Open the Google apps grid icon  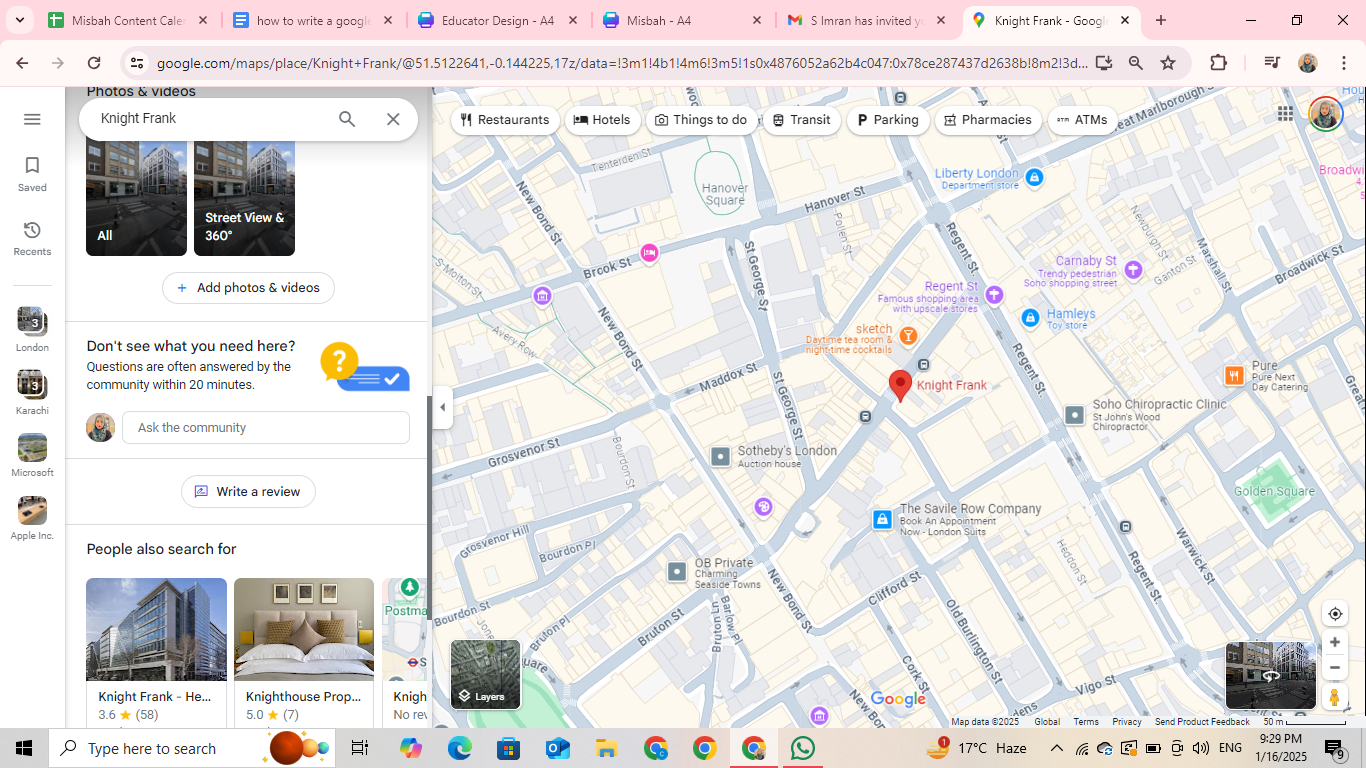(1285, 114)
